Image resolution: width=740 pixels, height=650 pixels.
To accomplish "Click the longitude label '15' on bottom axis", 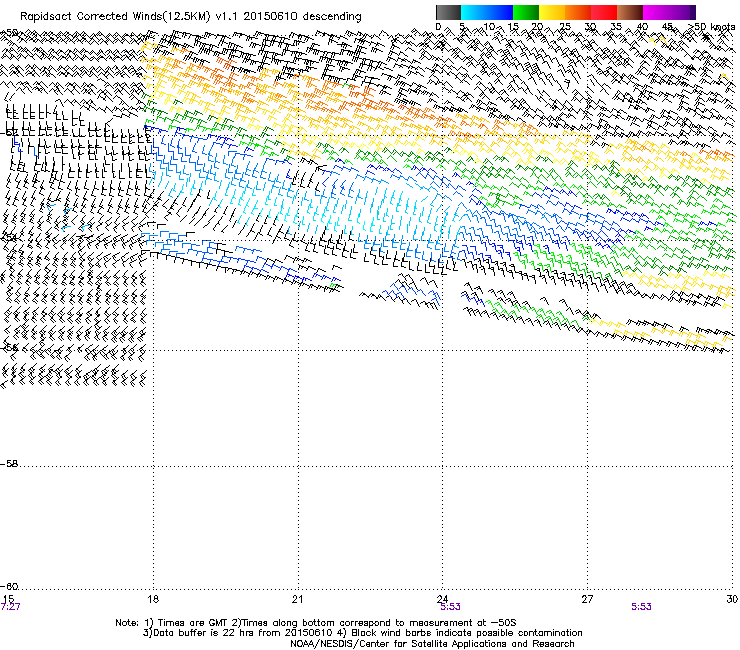I will coord(8,599).
